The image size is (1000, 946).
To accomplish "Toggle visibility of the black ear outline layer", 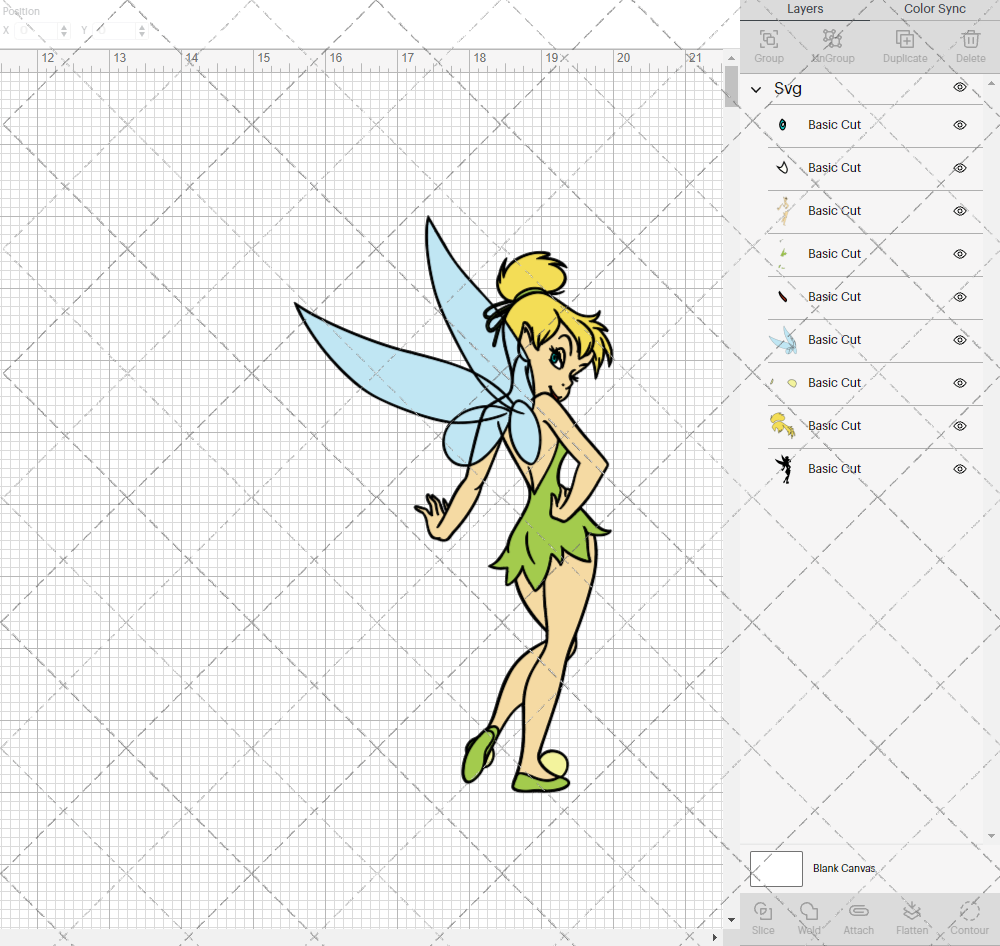I will pos(960,168).
